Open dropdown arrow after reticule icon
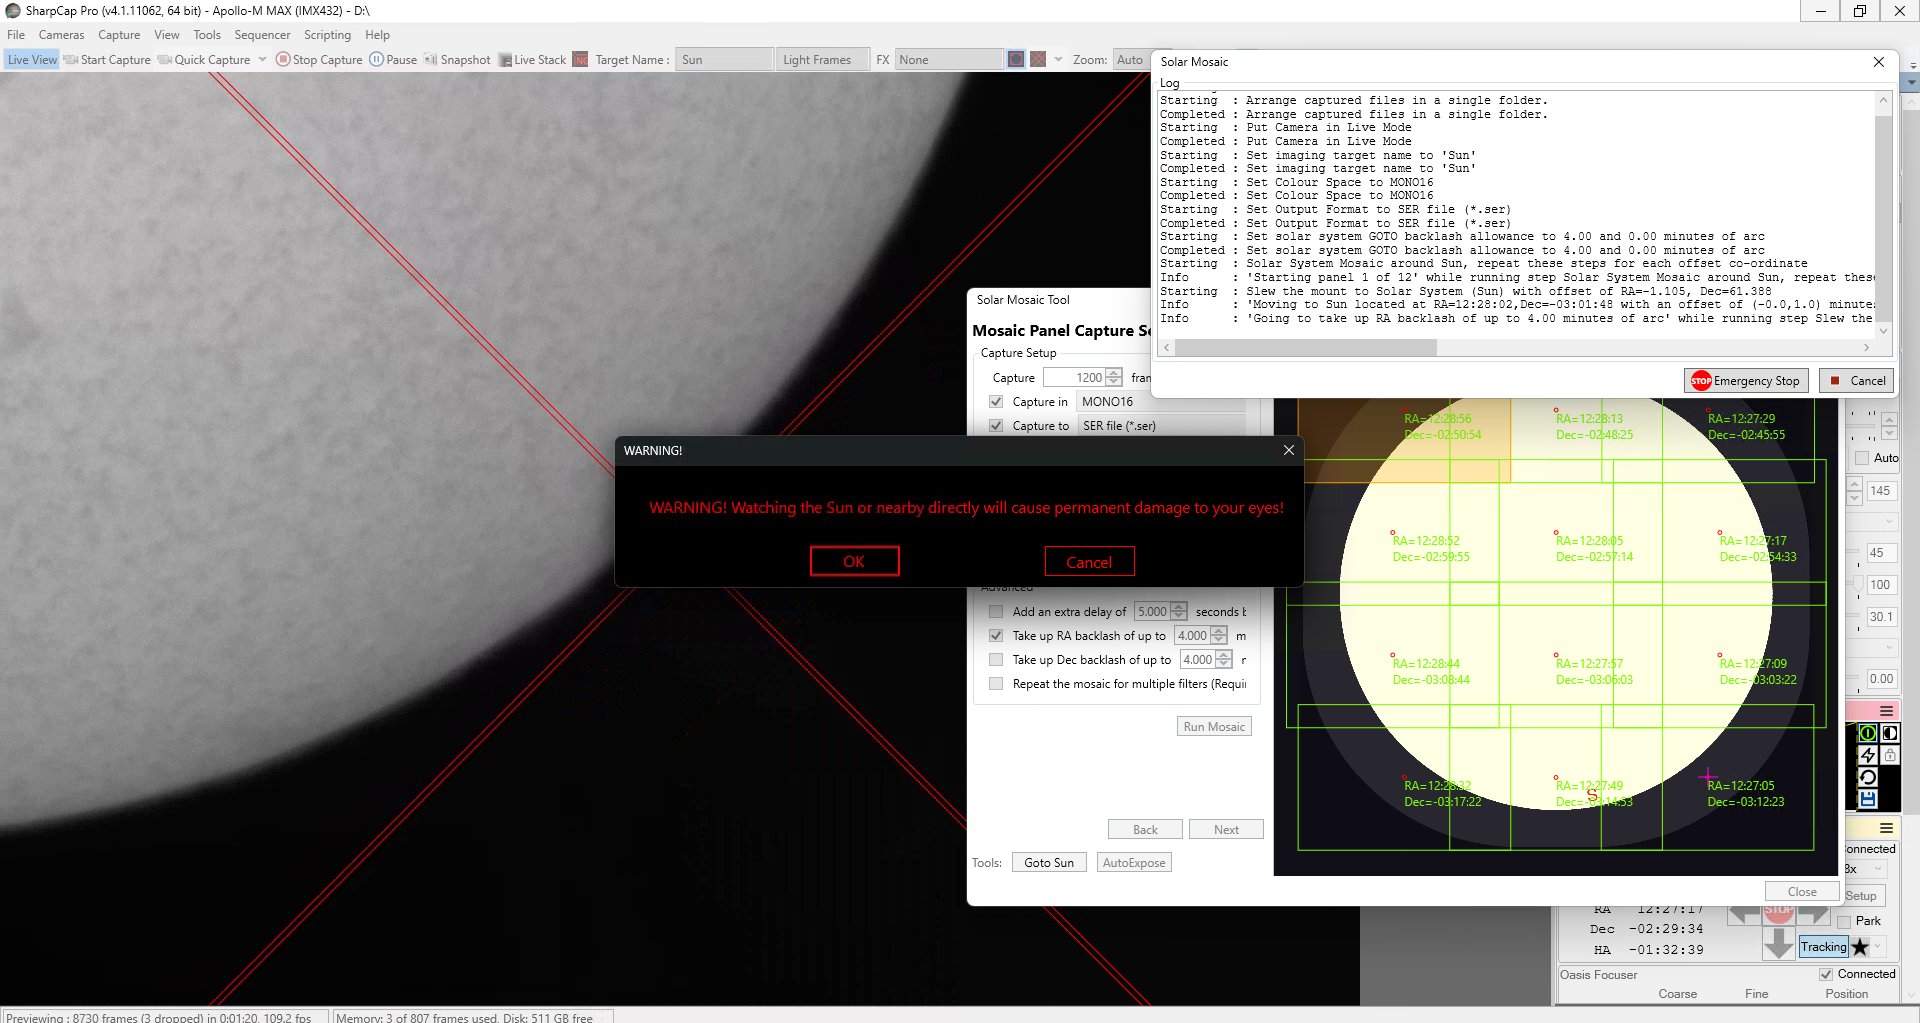The image size is (1920, 1023). (x=1058, y=60)
